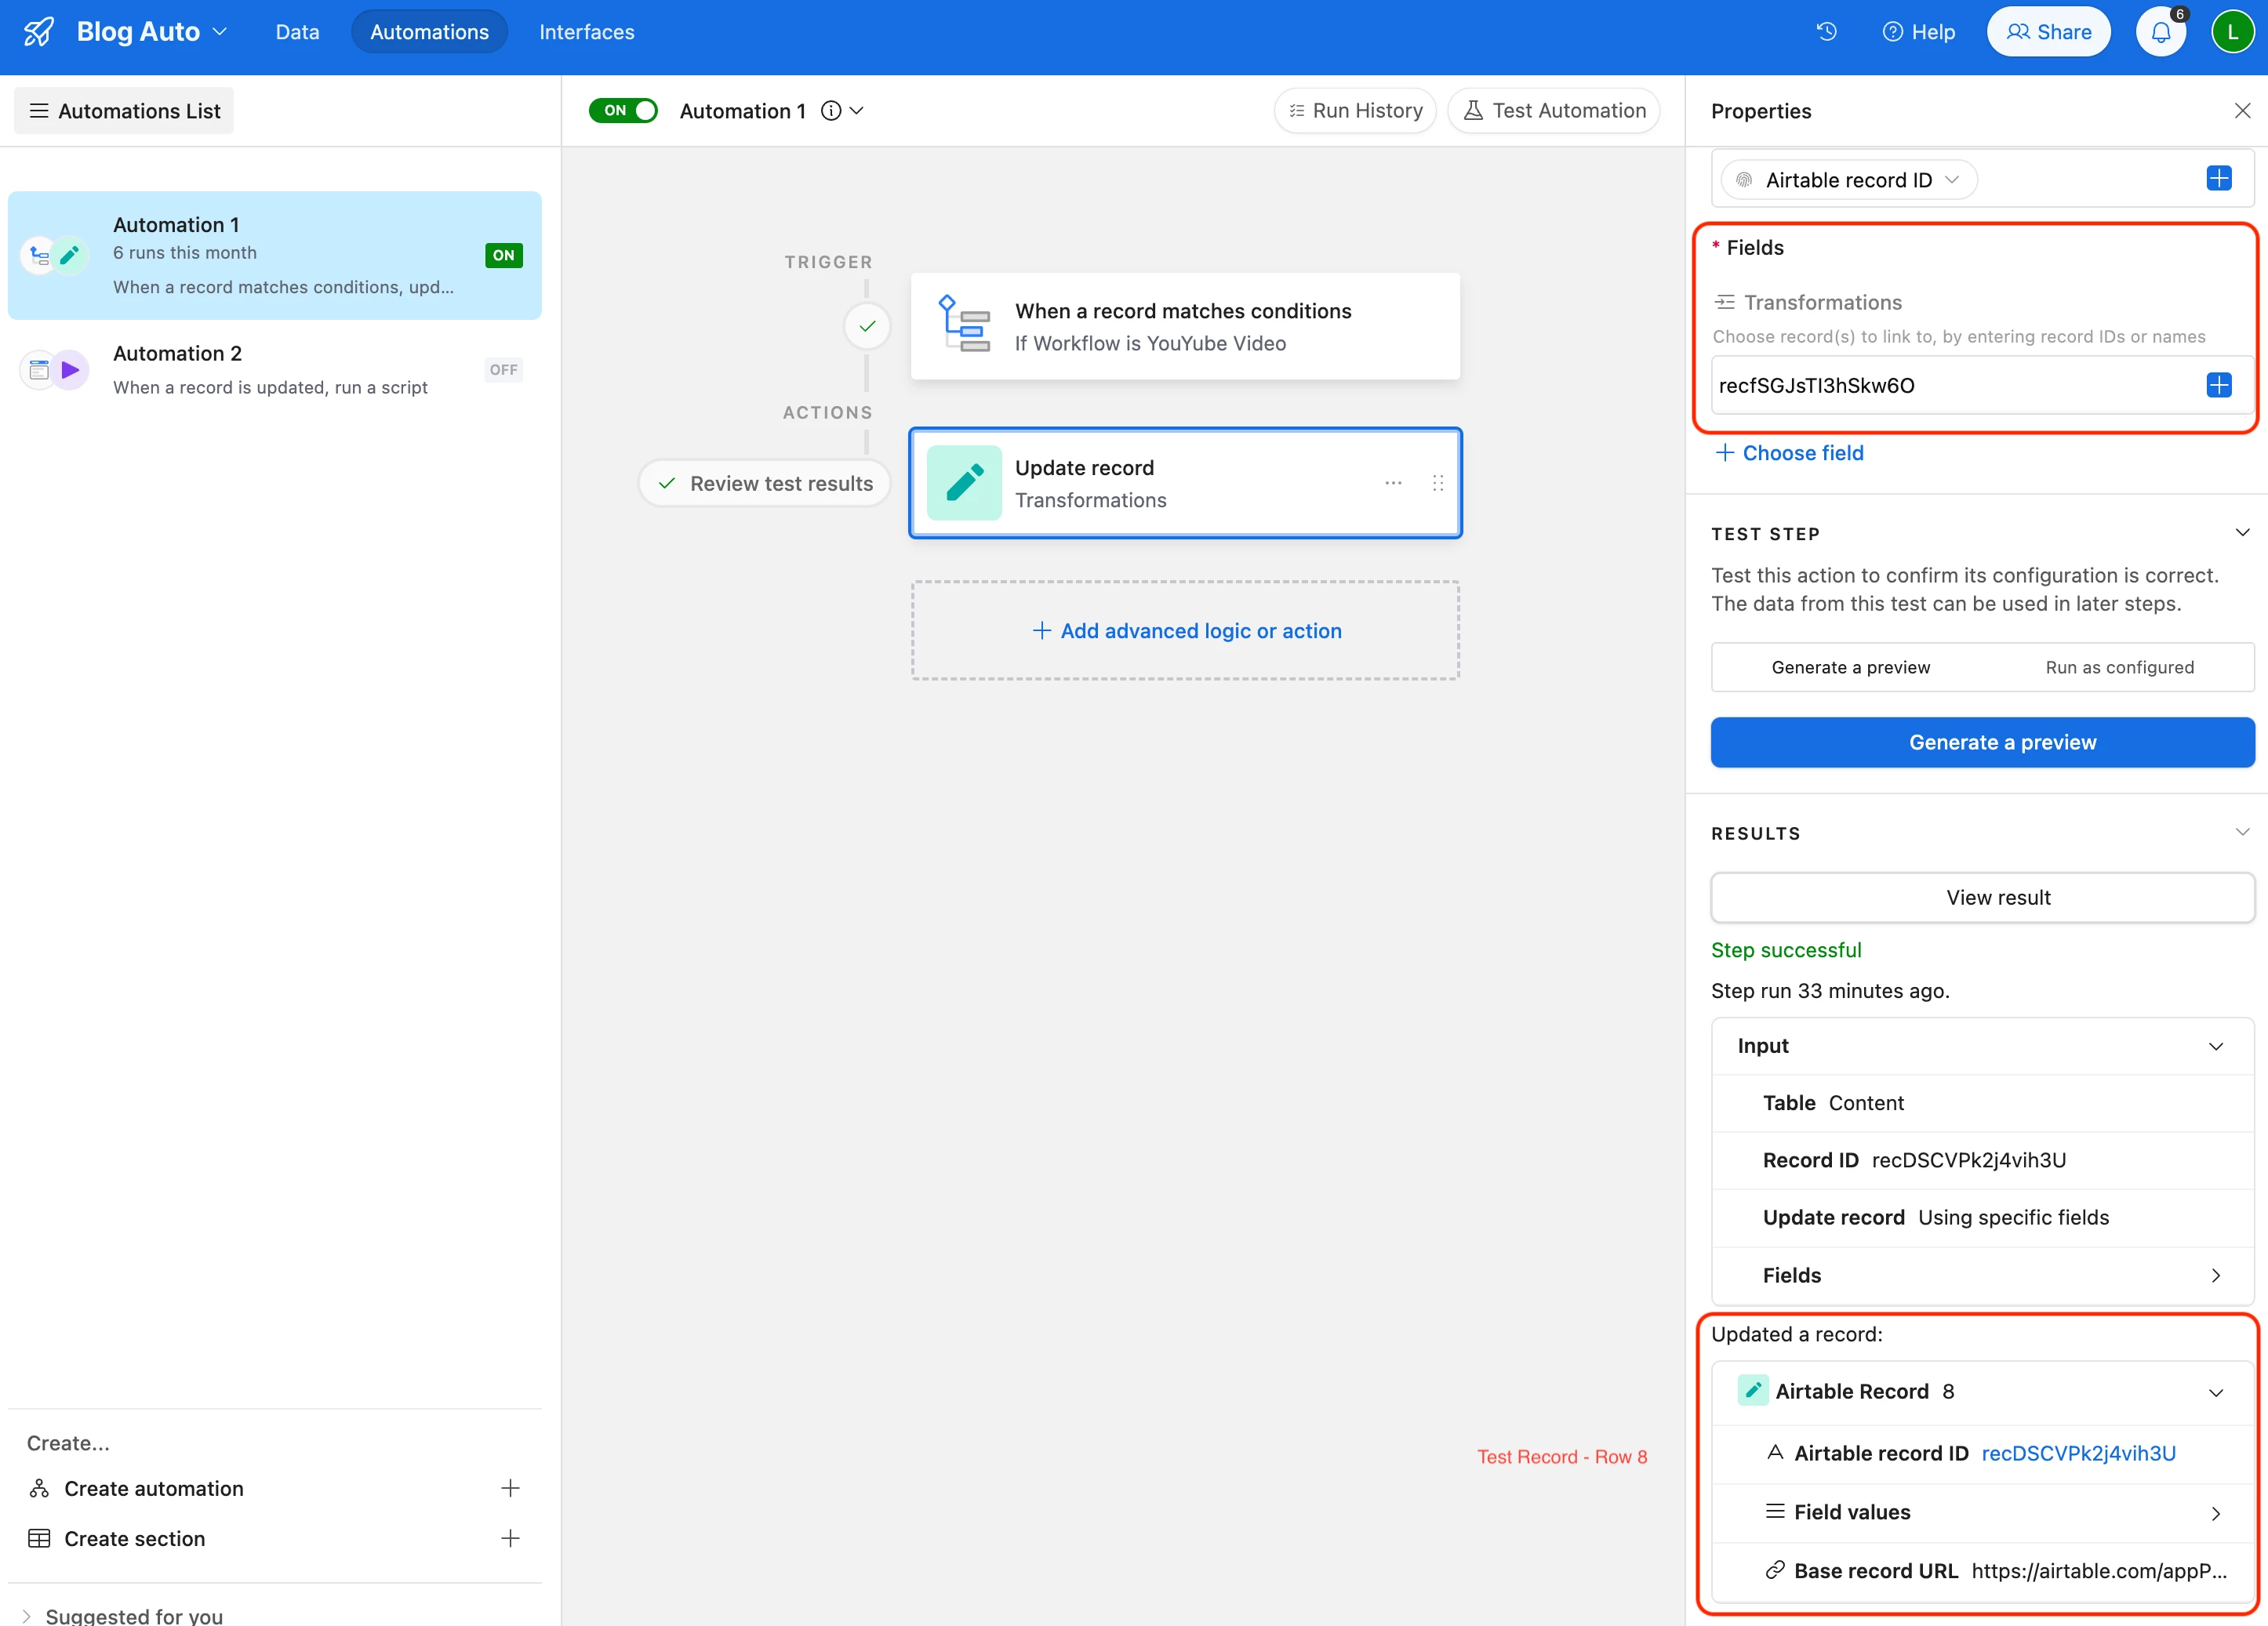Click the Update record pencil icon

click(x=964, y=483)
